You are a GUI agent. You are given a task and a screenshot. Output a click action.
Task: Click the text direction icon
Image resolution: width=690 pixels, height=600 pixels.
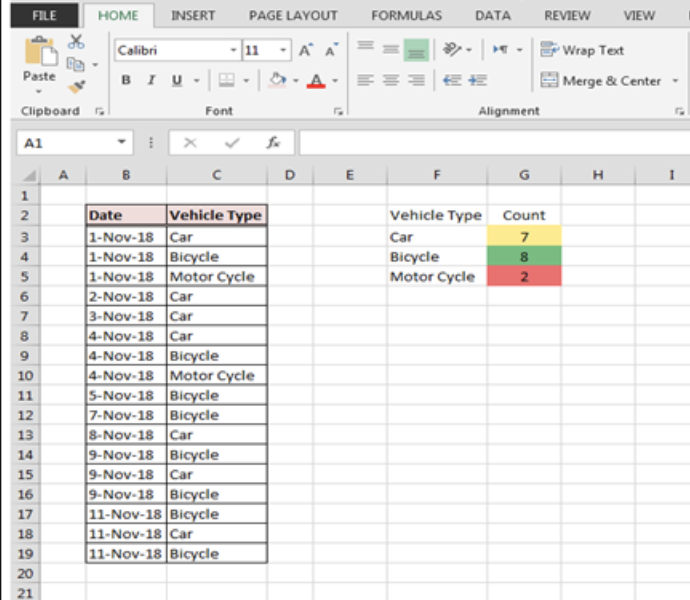point(500,49)
